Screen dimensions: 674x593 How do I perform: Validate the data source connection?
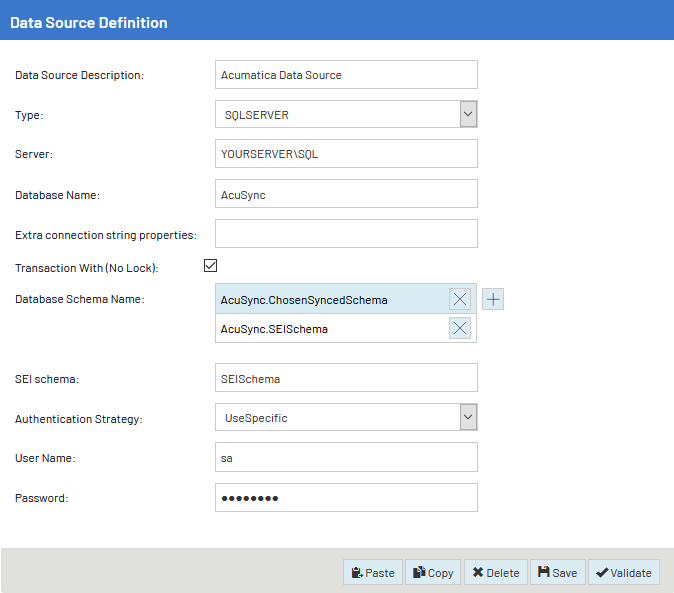pyautogui.click(x=624, y=572)
